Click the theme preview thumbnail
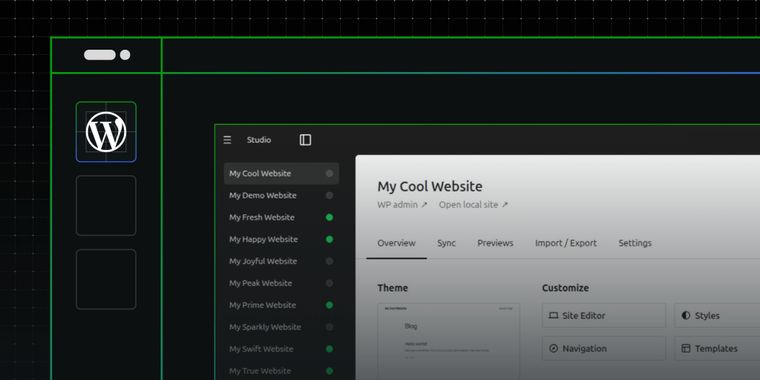Viewport: 760px width, 380px height. click(x=448, y=341)
